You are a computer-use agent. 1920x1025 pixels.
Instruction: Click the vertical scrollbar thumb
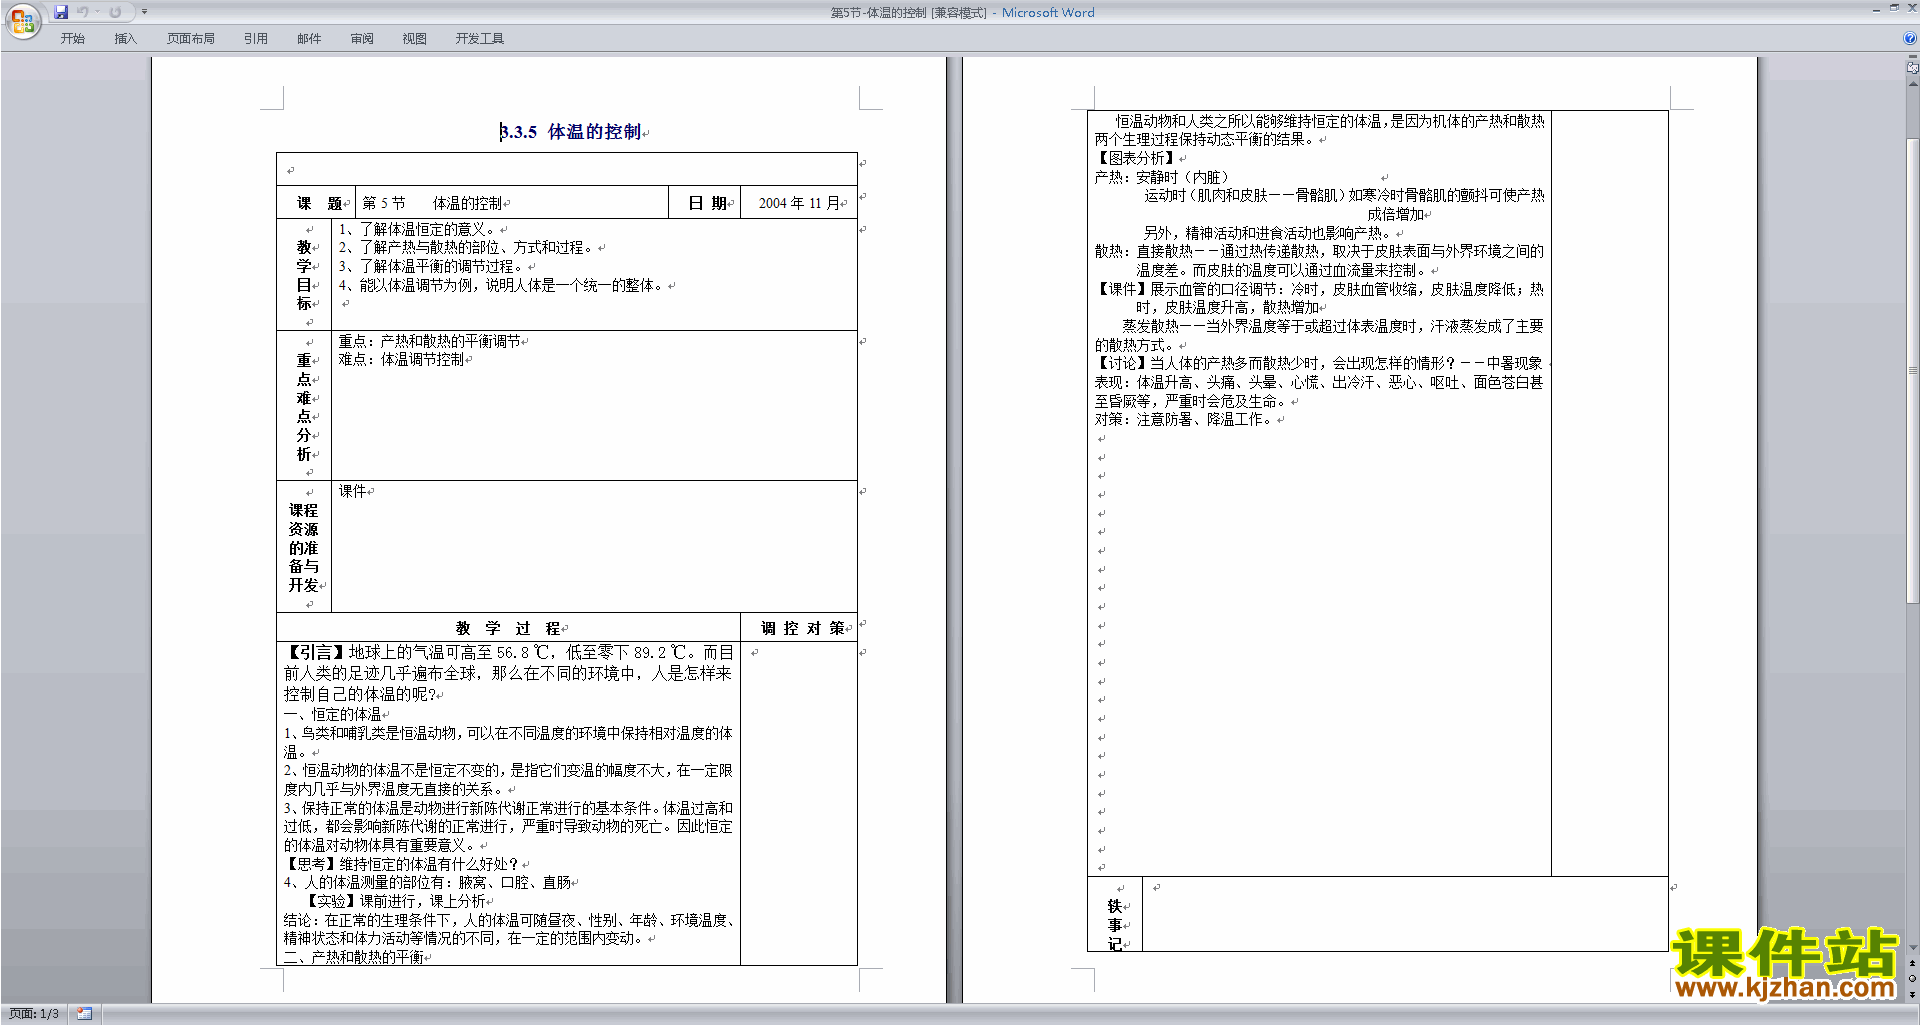1912,370
